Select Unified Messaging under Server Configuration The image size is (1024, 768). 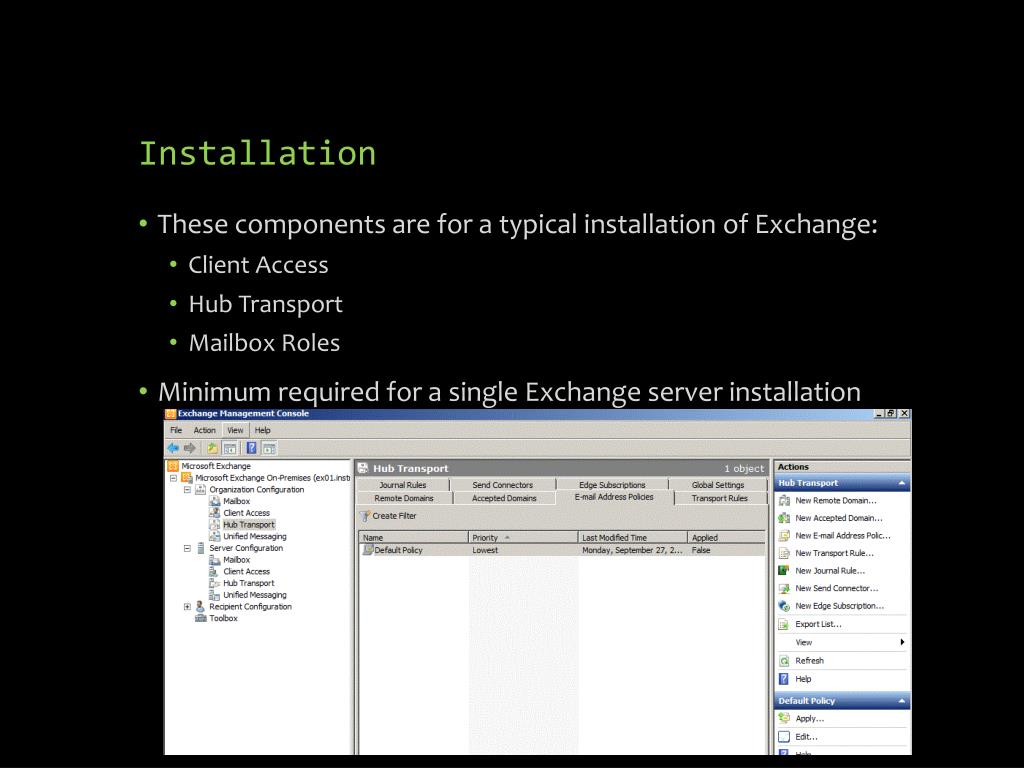pos(255,595)
